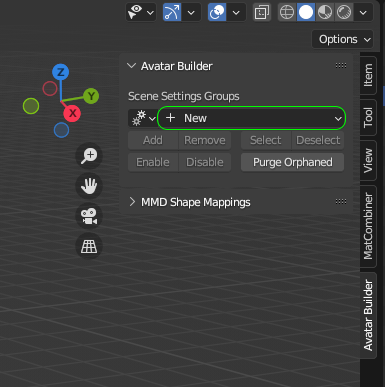Image resolution: width=385 pixels, height=387 pixels.
Task: Switch to the Avatar Builder sidebar tab
Action: click(368, 315)
